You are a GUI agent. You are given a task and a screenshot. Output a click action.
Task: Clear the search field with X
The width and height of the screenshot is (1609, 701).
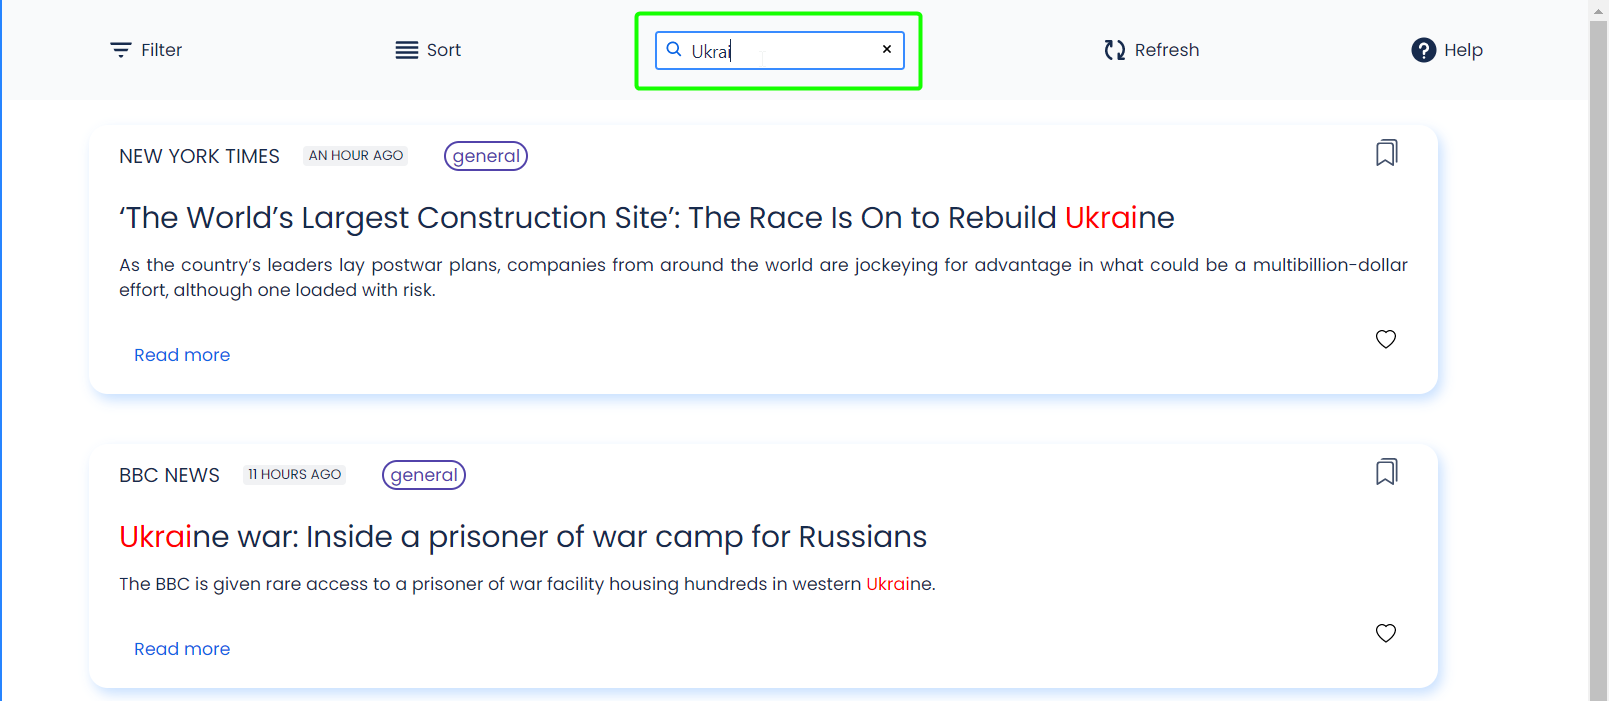pos(887,49)
